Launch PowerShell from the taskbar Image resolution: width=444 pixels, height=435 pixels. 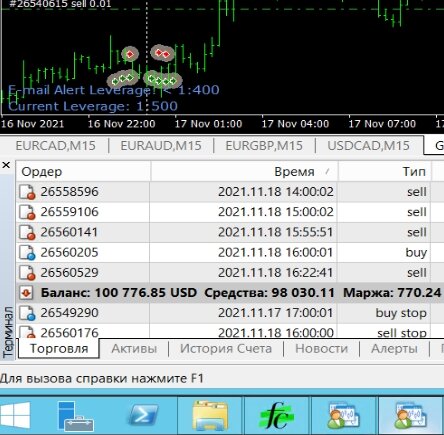point(144,416)
